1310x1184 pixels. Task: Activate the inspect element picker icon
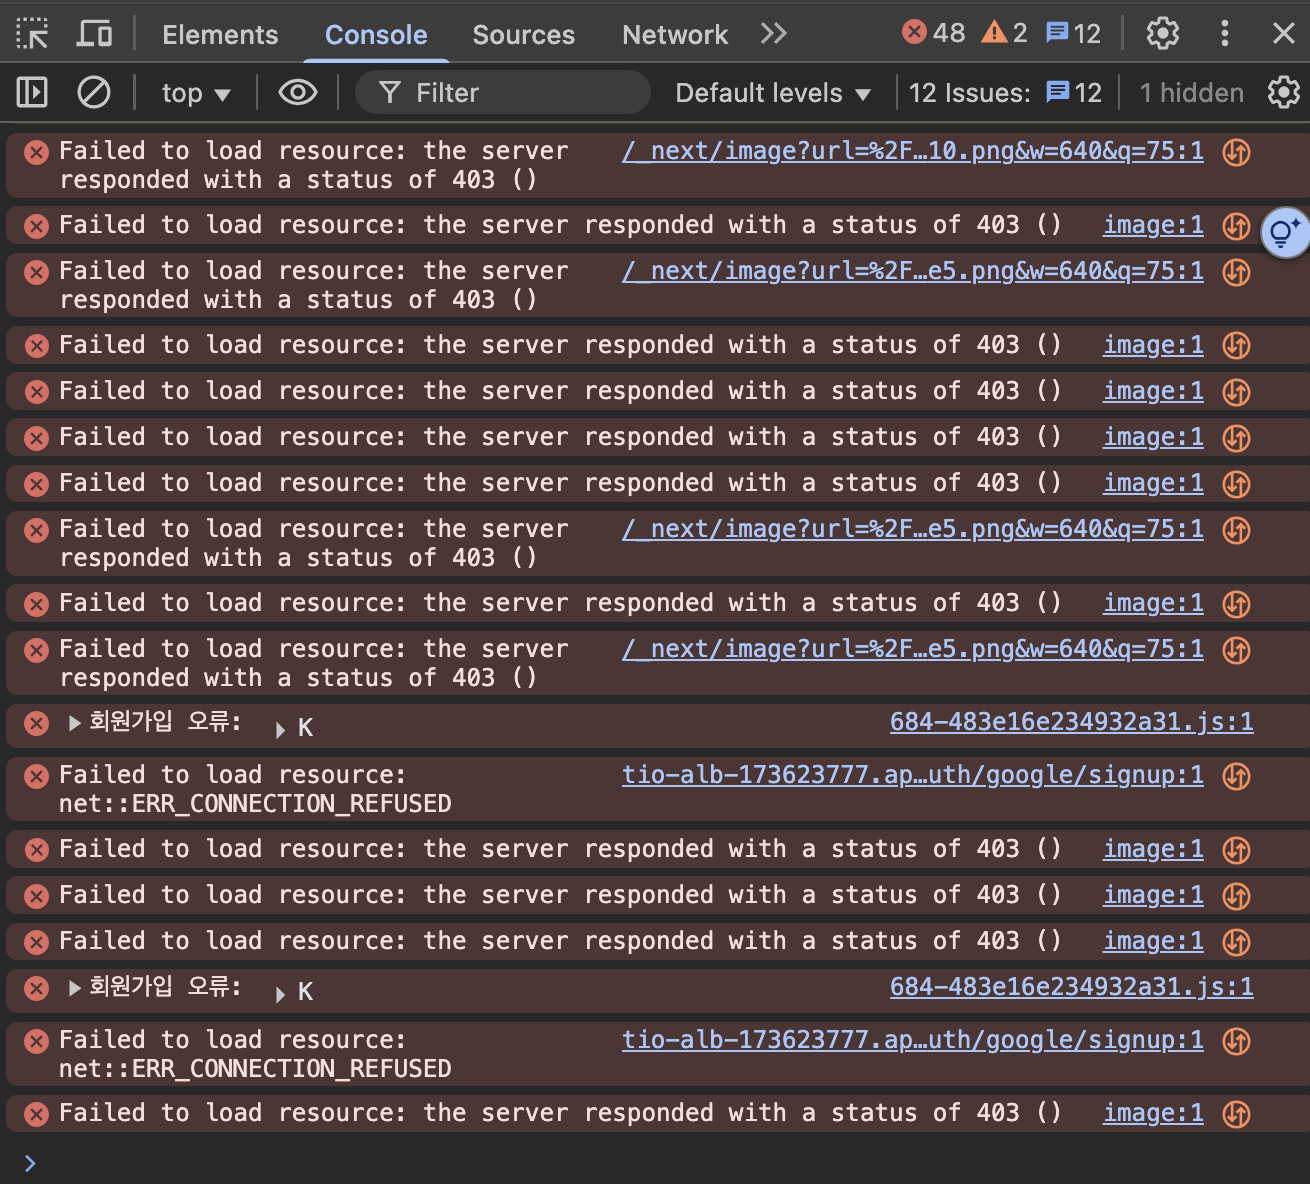[x=32, y=34]
